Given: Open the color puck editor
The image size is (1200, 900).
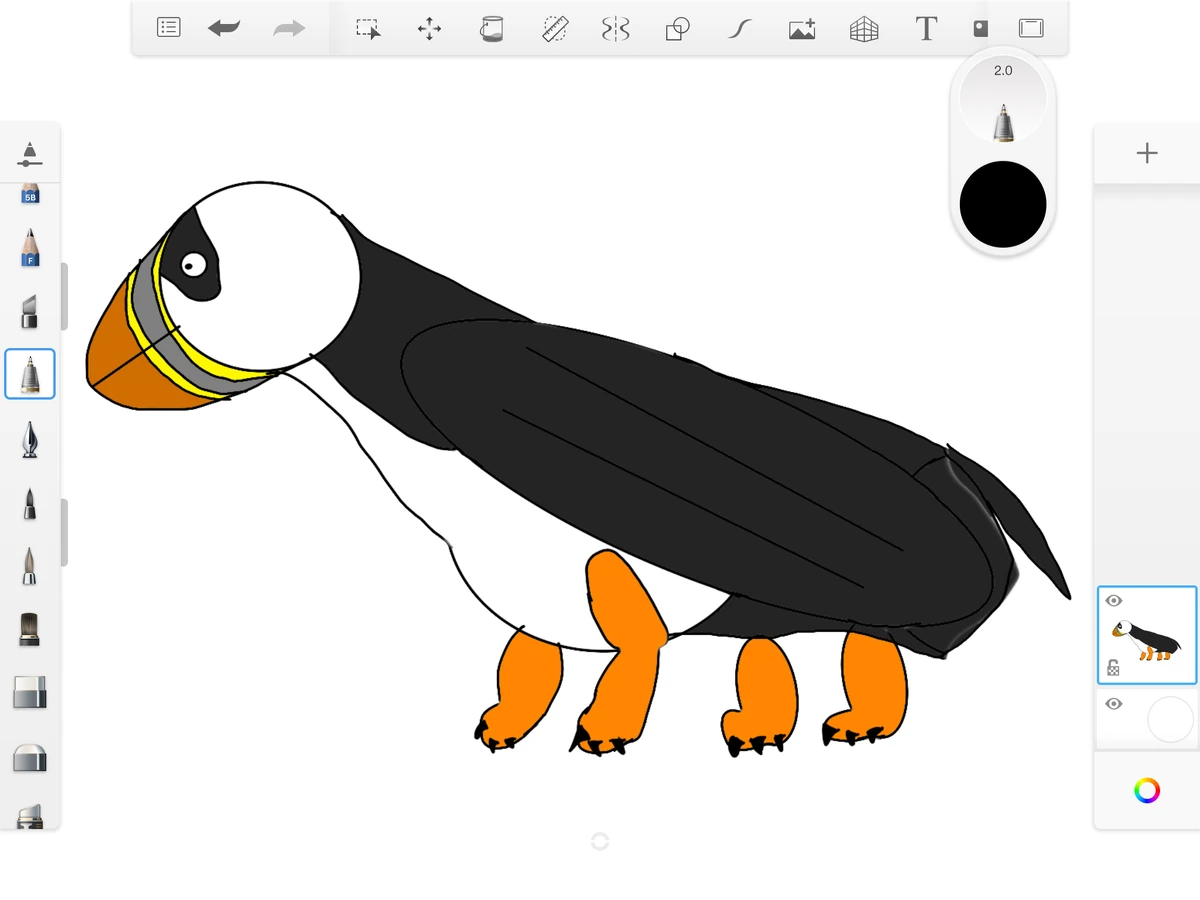Looking at the screenshot, I should (1003, 204).
